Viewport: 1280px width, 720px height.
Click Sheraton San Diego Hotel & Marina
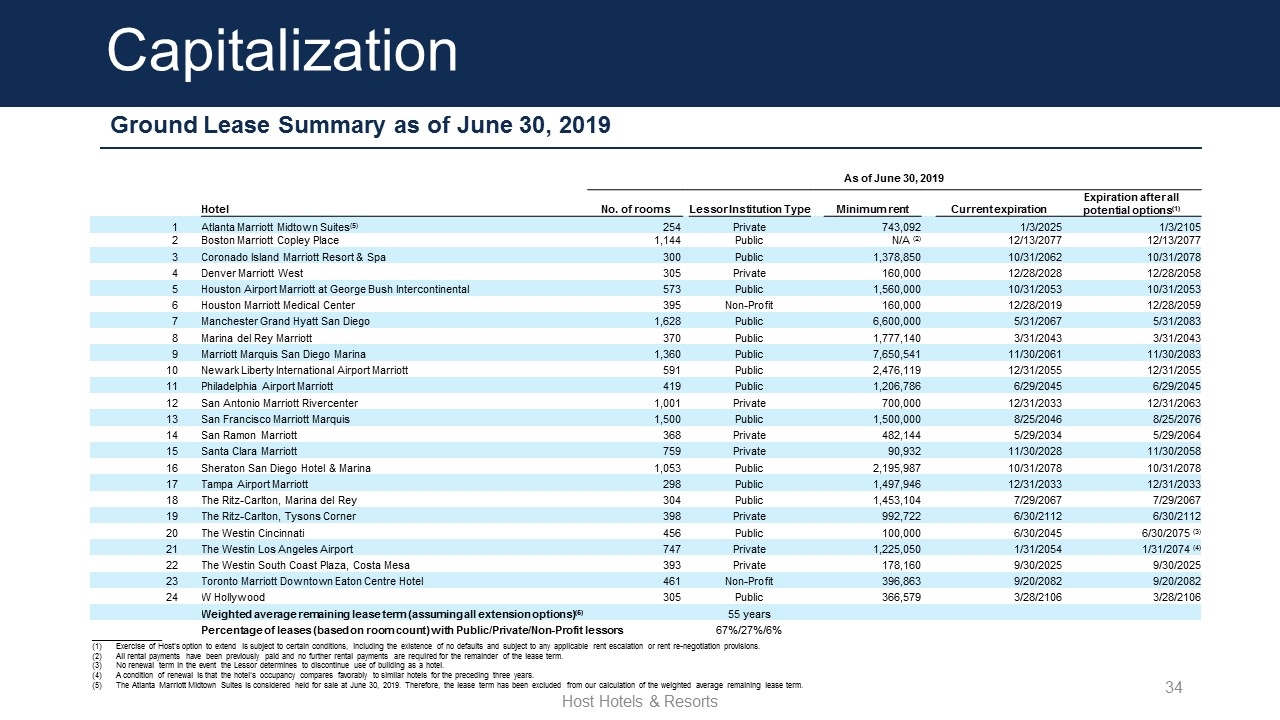click(x=286, y=468)
